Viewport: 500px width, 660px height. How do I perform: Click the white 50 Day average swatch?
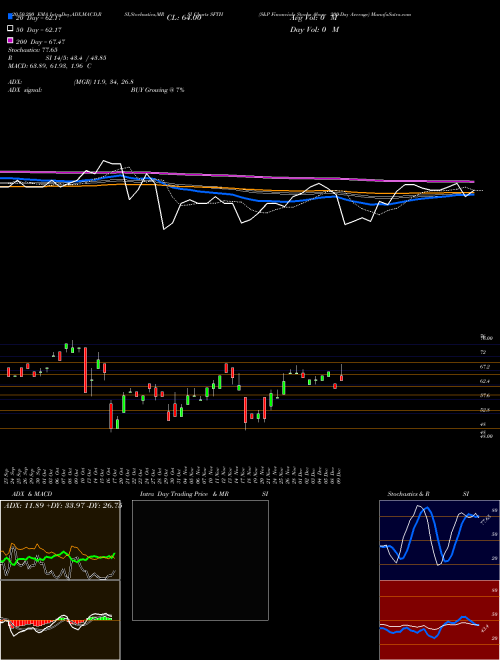10,29
